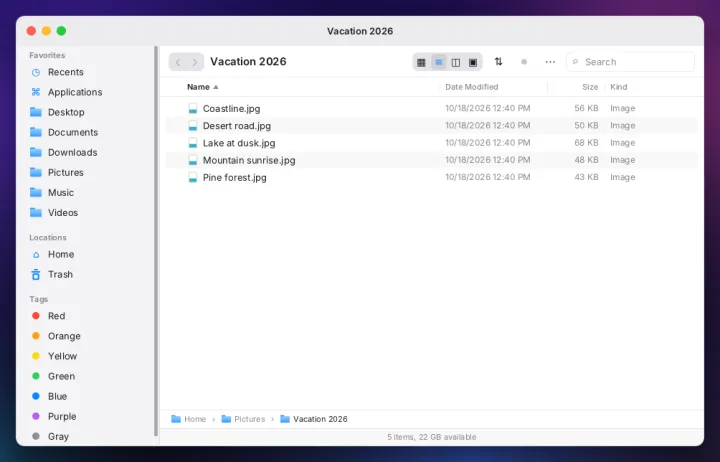Click the search magnifier icon

tap(575, 62)
